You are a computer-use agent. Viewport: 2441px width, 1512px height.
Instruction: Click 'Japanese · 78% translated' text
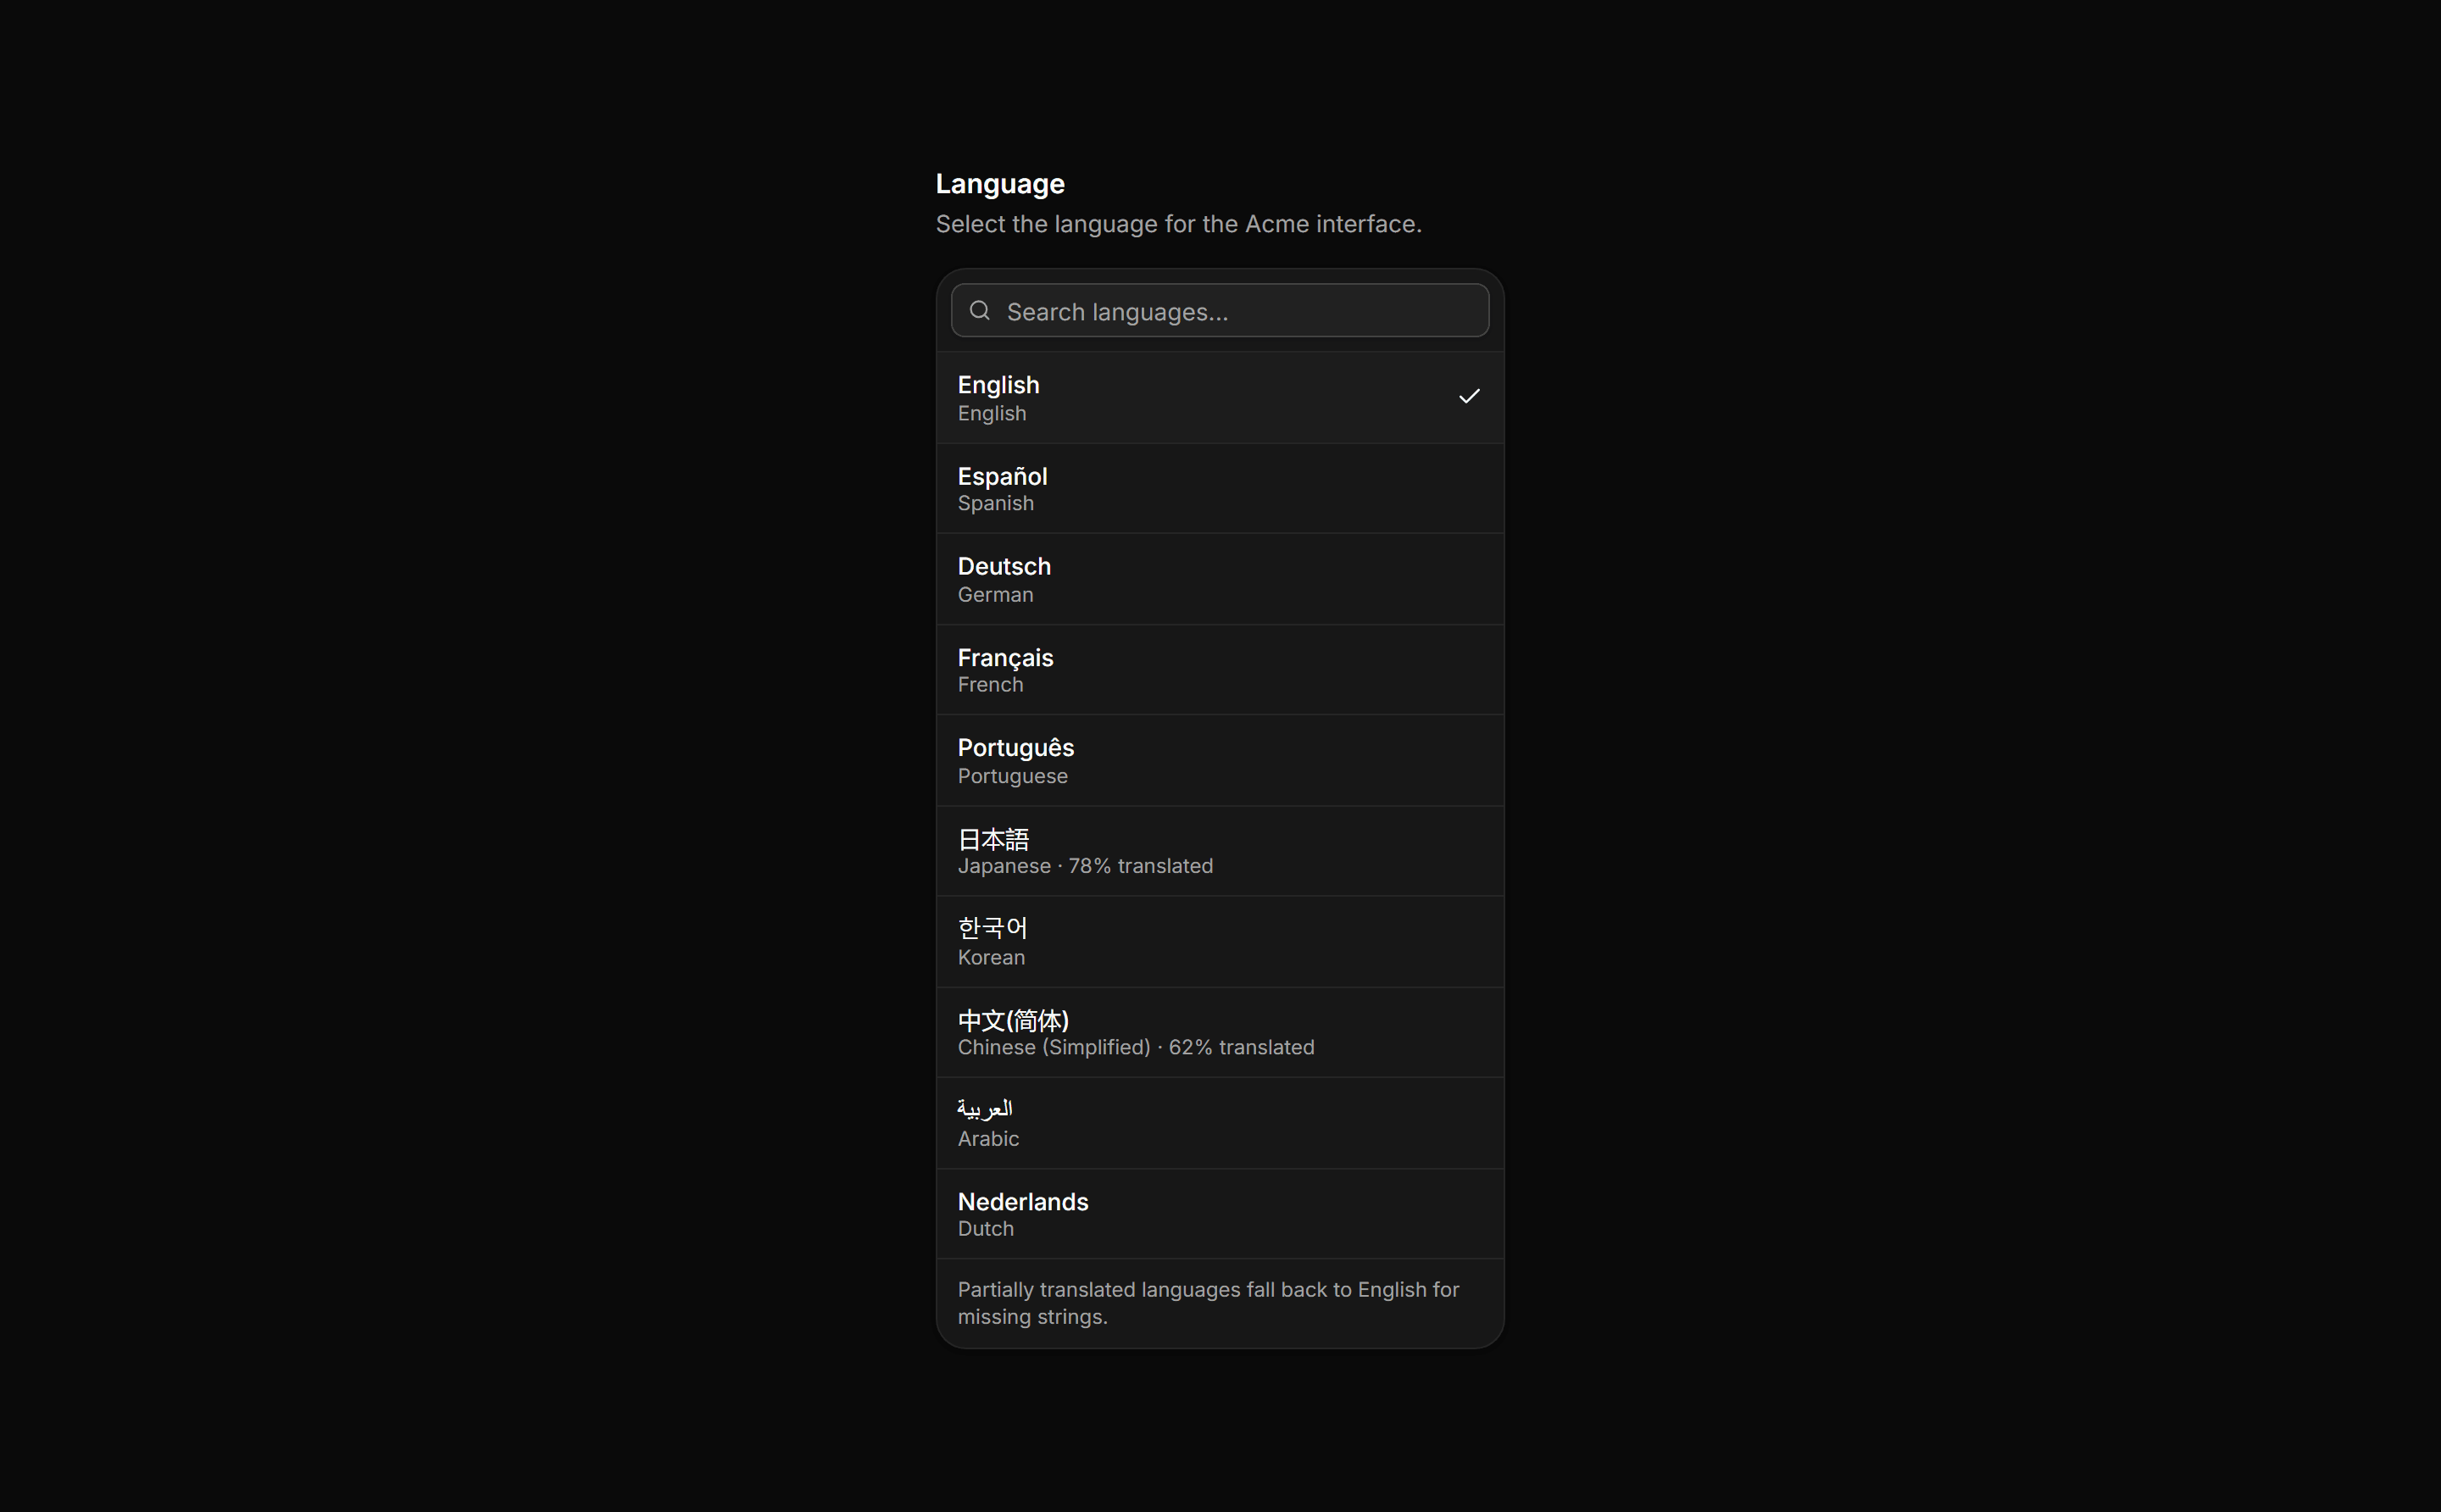[1085, 866]
